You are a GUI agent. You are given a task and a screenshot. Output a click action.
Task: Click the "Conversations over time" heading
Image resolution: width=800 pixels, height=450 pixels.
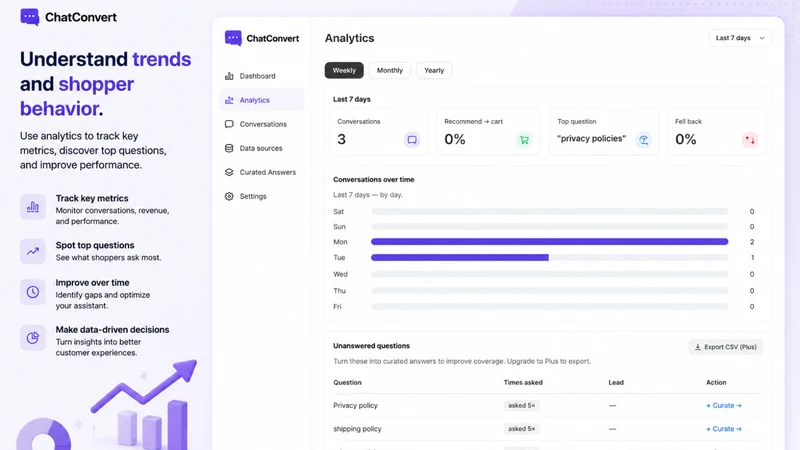point(373,180)
